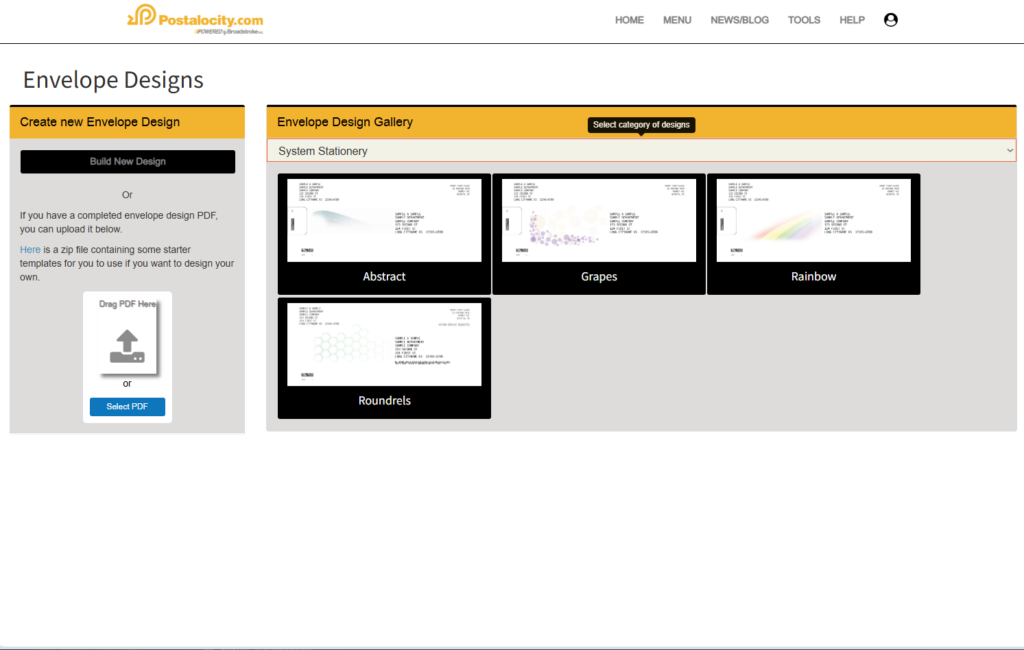The image size is (1024, 650).
Task: Click the Build New Design button
Action: tap(127, 161)
